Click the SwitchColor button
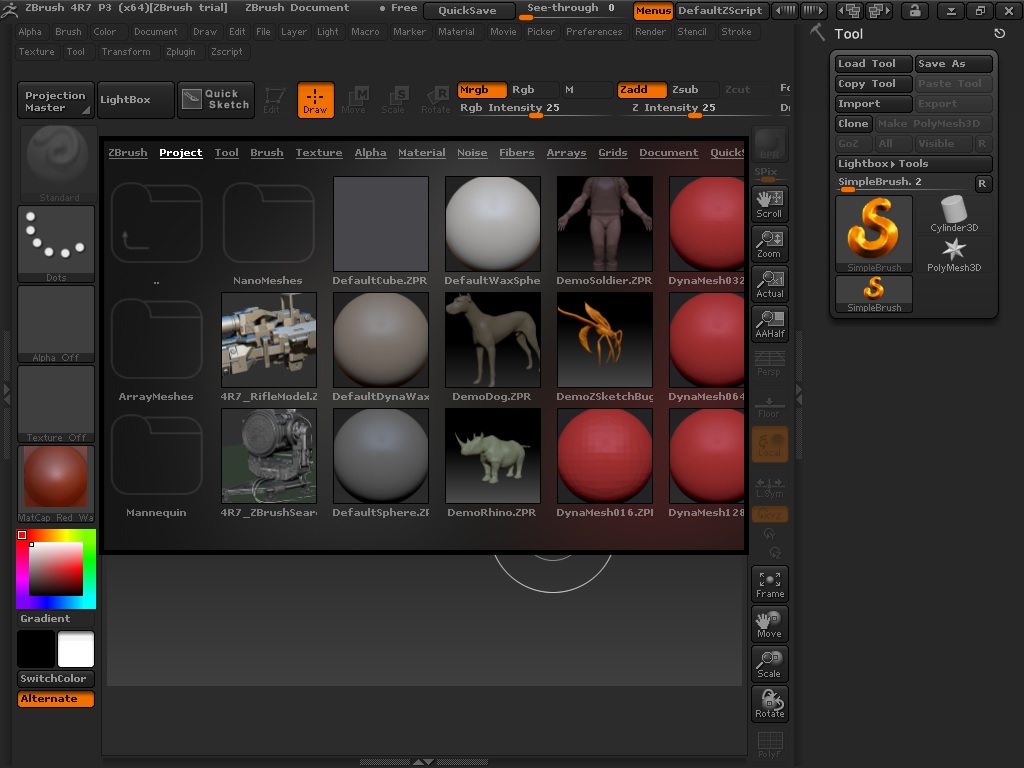This screenshot has height=768, width=1024. pyautogui.click(x=56, y=679)
